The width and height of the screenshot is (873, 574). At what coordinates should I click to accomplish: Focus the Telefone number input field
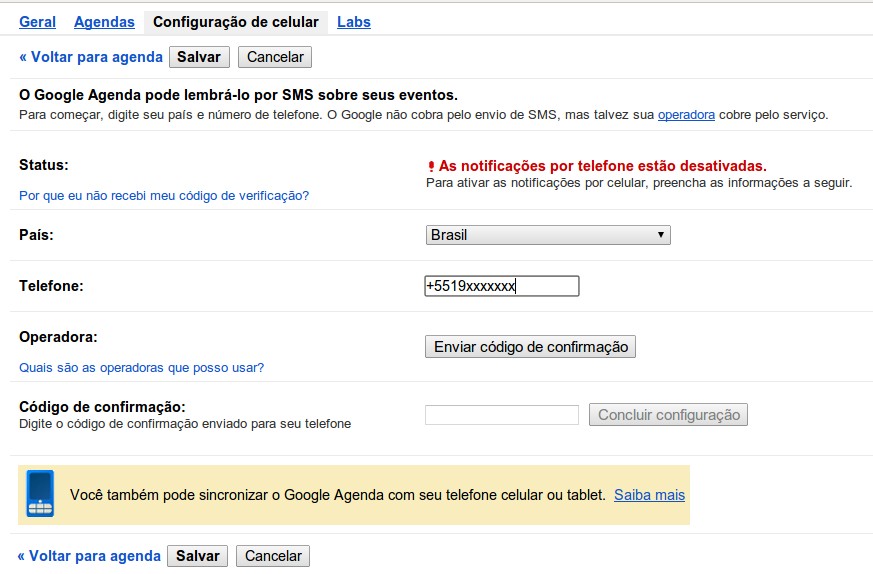pyautogui.click(x=502, y=287)
